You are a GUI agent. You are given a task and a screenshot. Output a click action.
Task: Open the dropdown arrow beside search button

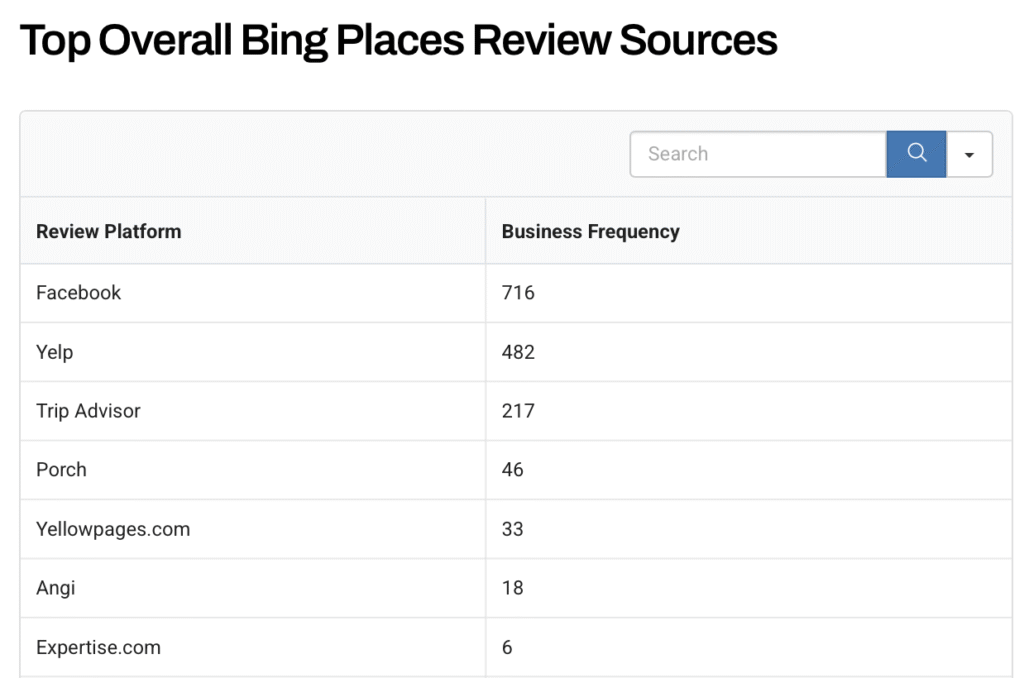(x=969, y=155)
